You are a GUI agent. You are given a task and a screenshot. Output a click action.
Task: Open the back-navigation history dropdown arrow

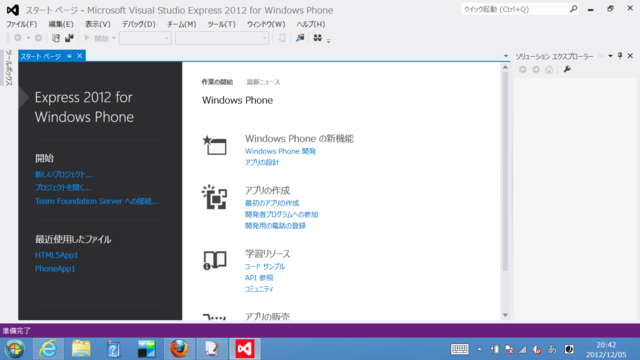[28, 38]
